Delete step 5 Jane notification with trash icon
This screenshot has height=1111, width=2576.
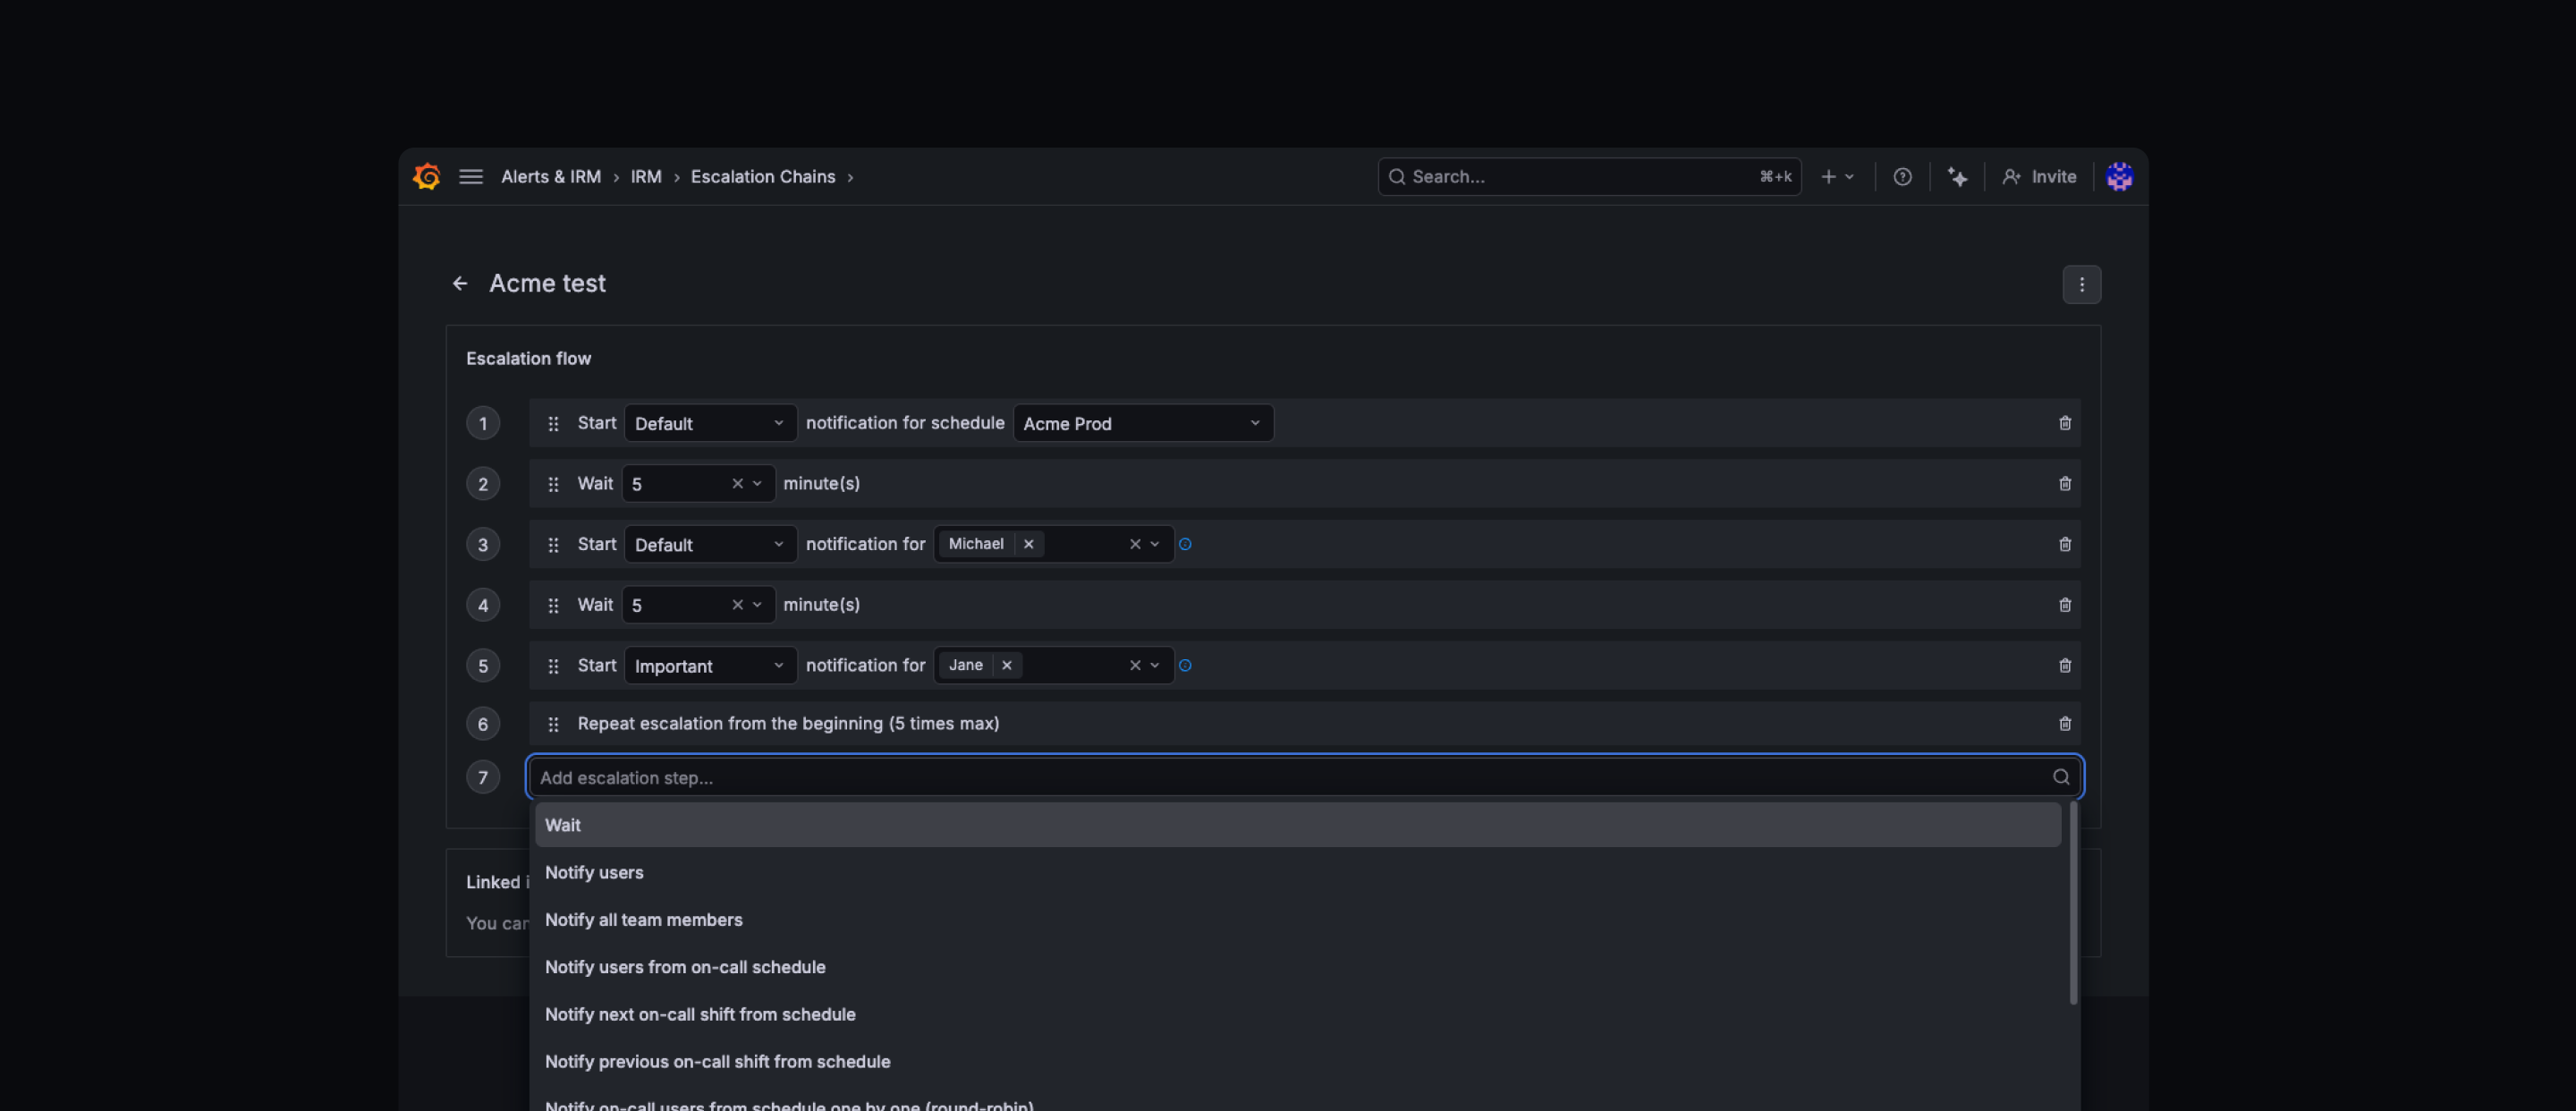click(x=2065, y=665)
